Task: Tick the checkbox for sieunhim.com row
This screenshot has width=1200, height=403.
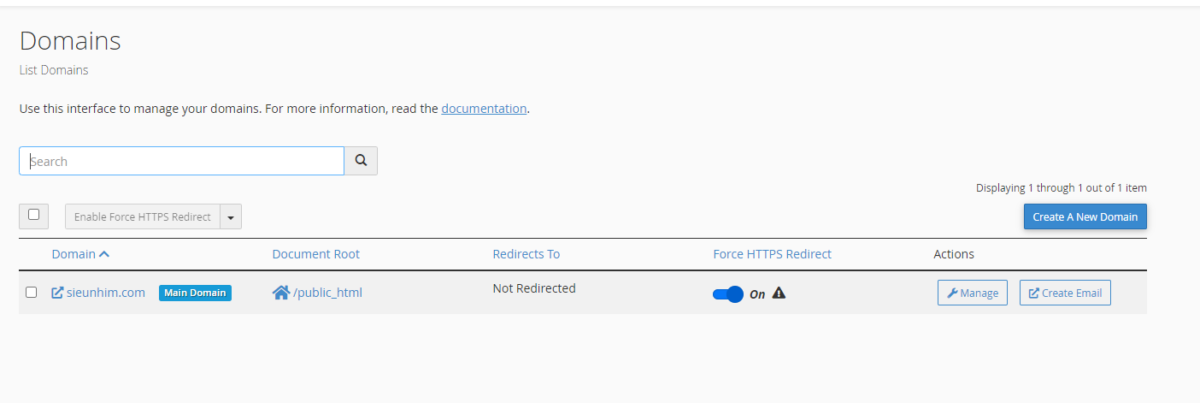Action: click(x=31, y=293)
